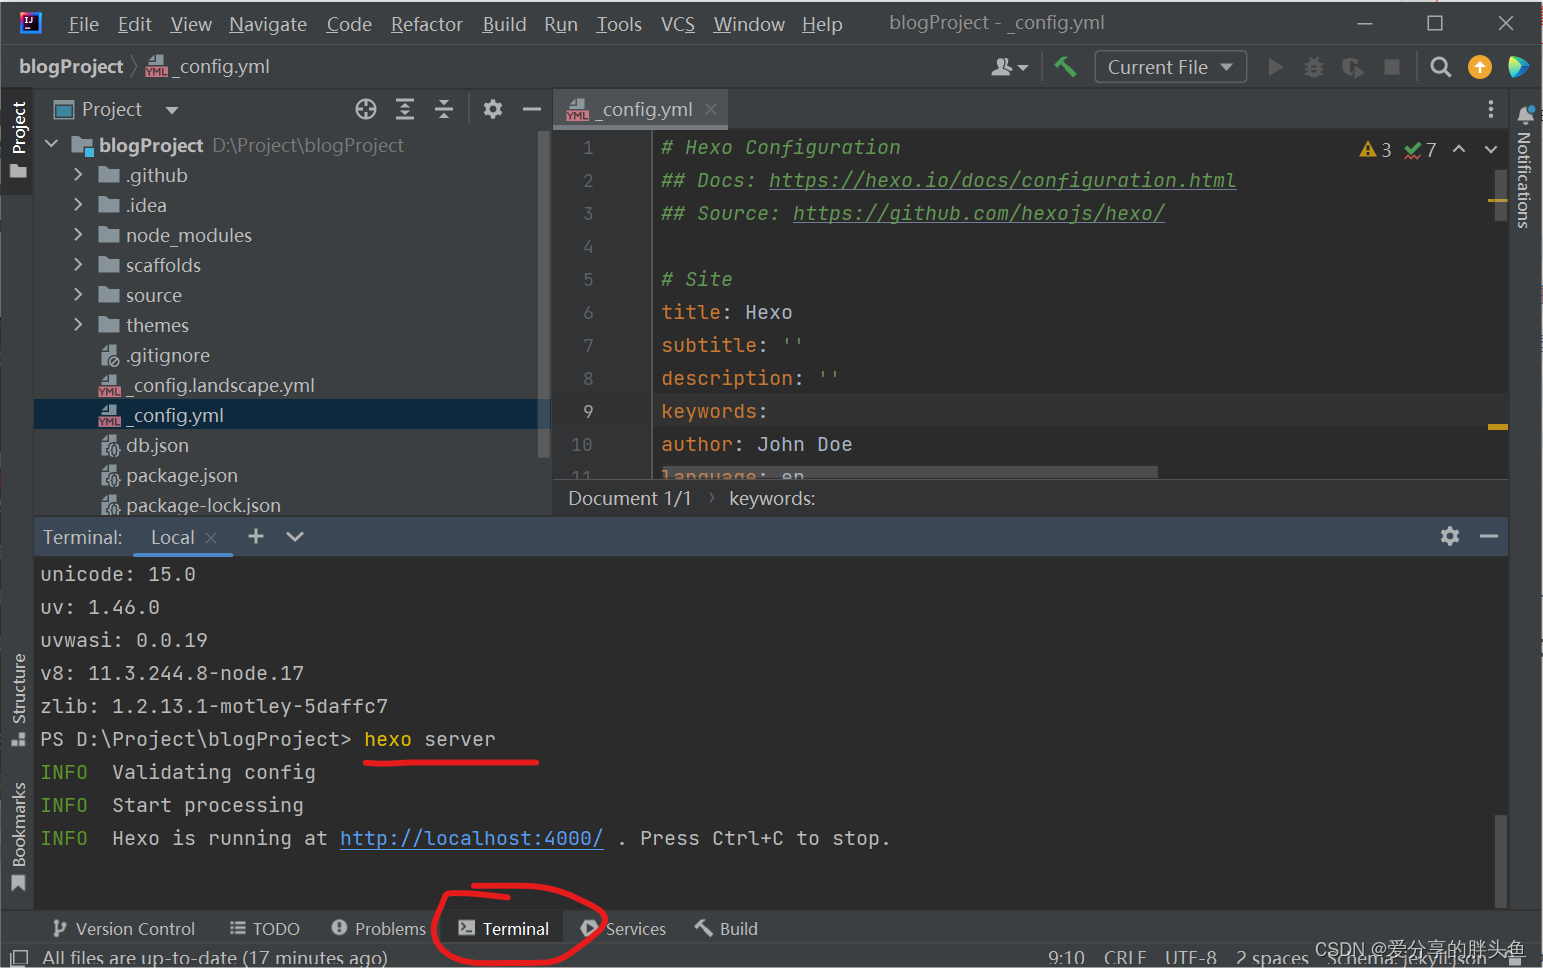Screen dimensions: 1543x969
Task: Open the user account icon dropdown
Action: click(x=1009, y=67)
